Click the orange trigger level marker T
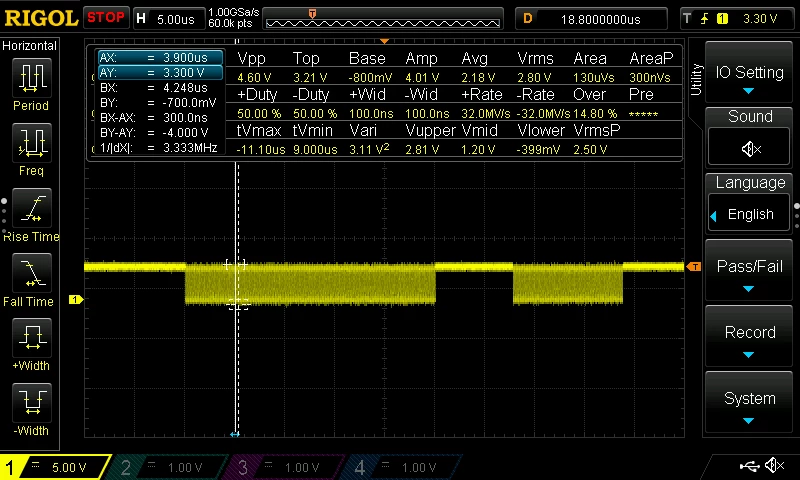 (693, 267)
